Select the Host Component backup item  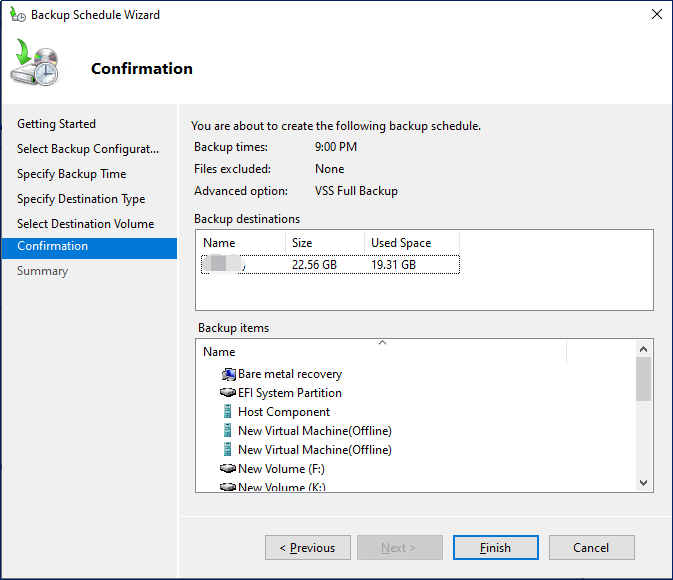click(x=283, y=412)
